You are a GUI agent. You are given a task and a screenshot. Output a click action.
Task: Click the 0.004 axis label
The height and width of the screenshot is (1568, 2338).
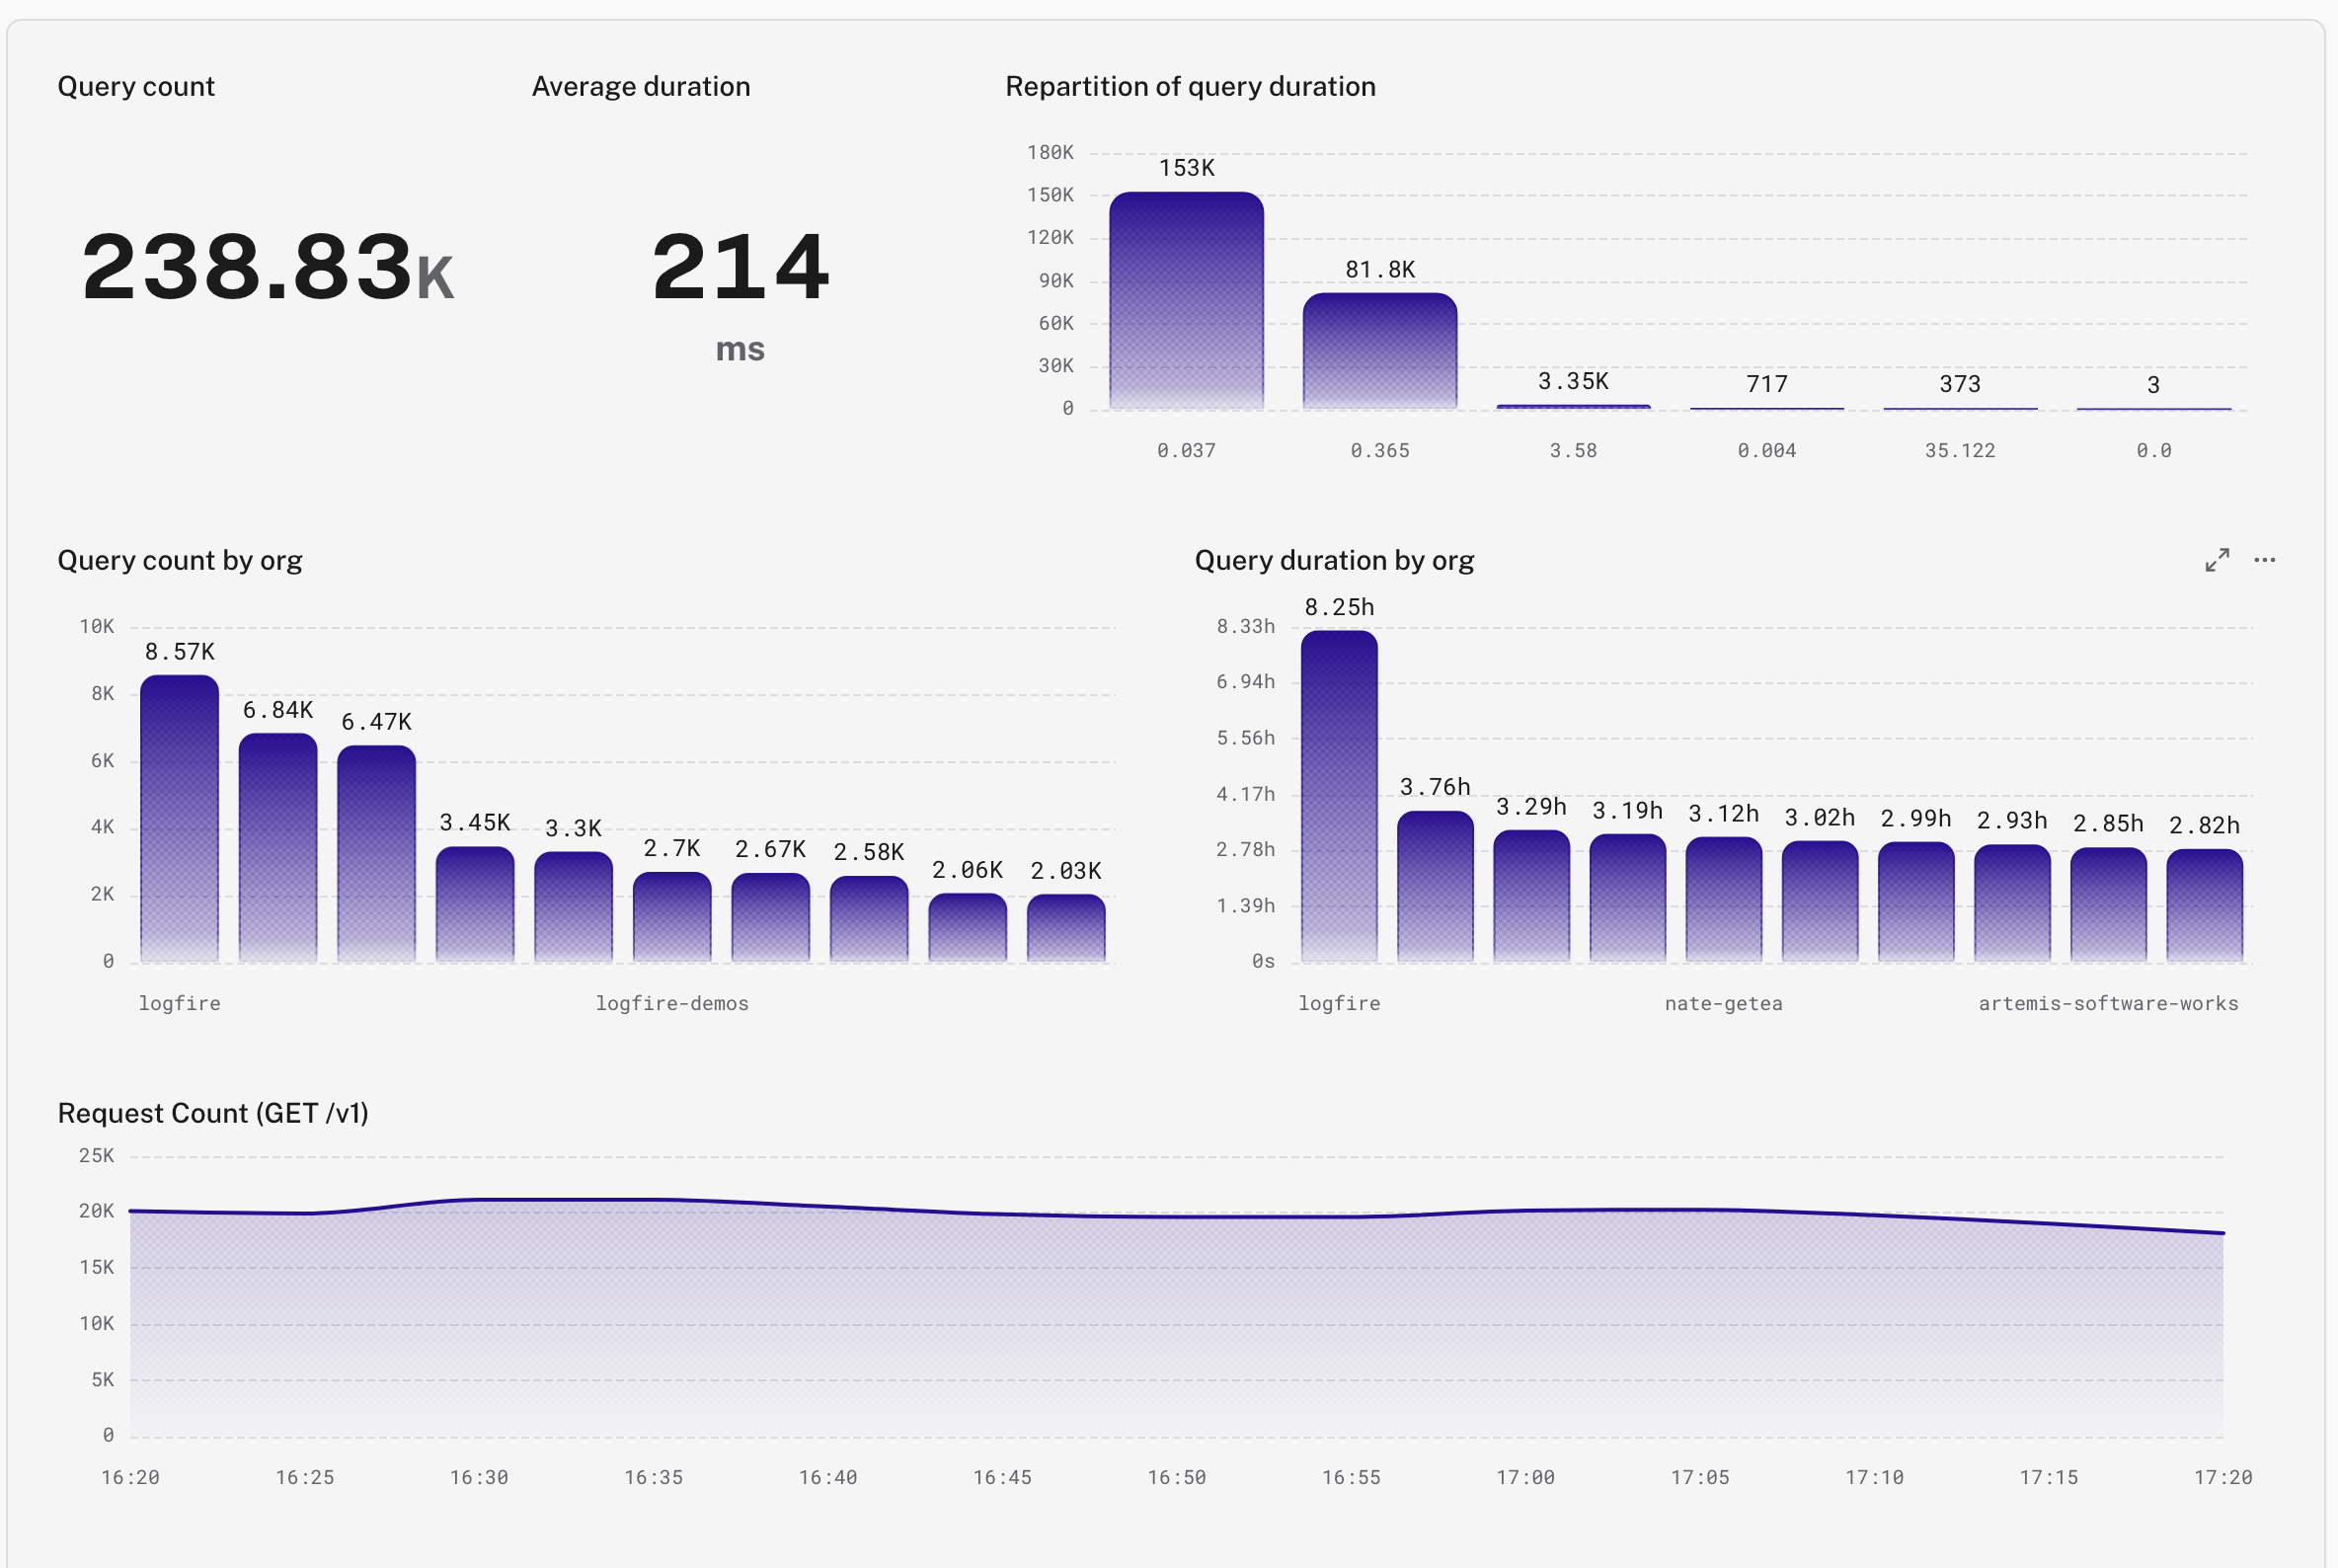1766,451
